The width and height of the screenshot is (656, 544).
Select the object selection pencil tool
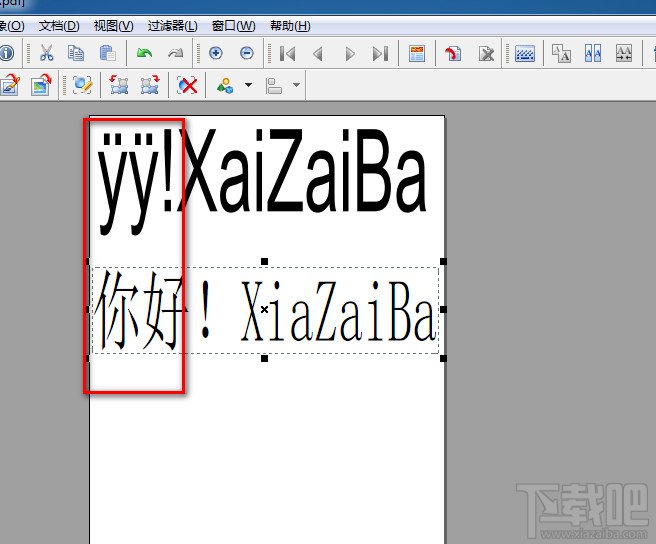[x=82, y=85]
